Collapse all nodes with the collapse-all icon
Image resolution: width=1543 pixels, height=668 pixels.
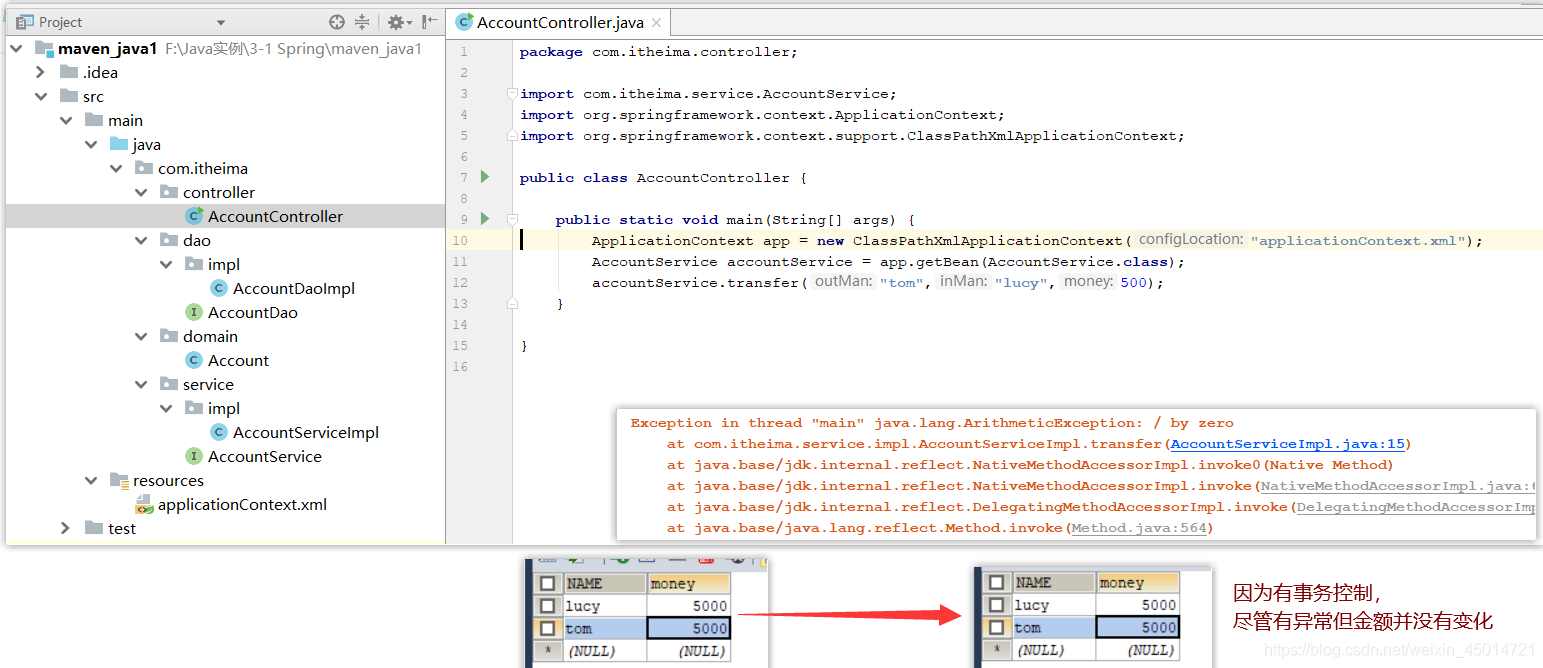(362, 22)
